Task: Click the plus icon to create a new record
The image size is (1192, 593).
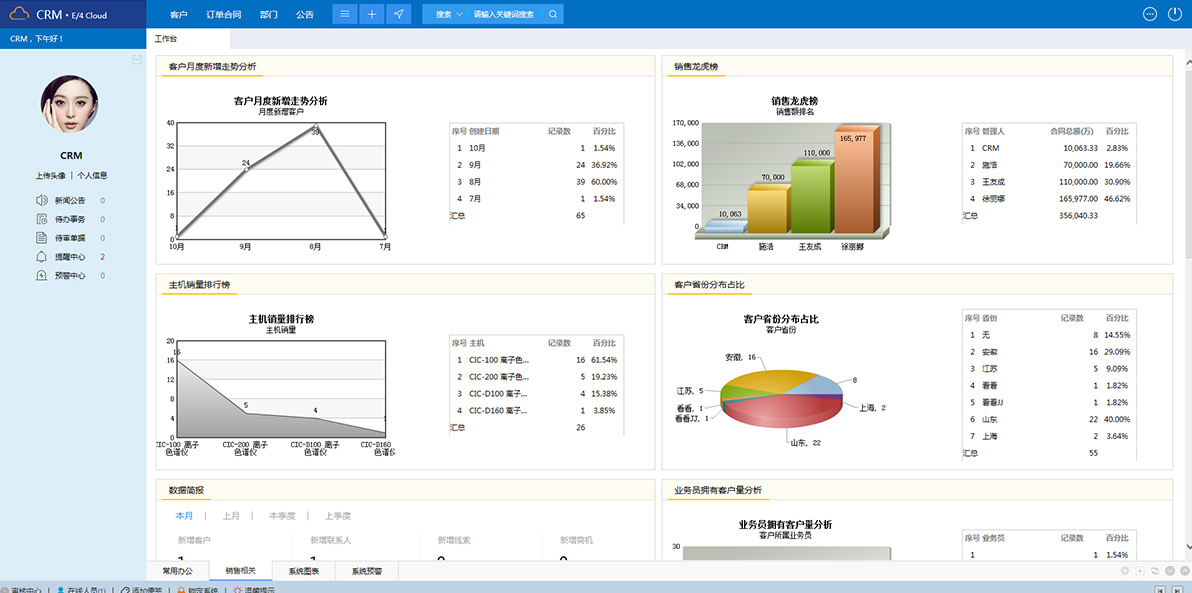Action: point(371,14)
